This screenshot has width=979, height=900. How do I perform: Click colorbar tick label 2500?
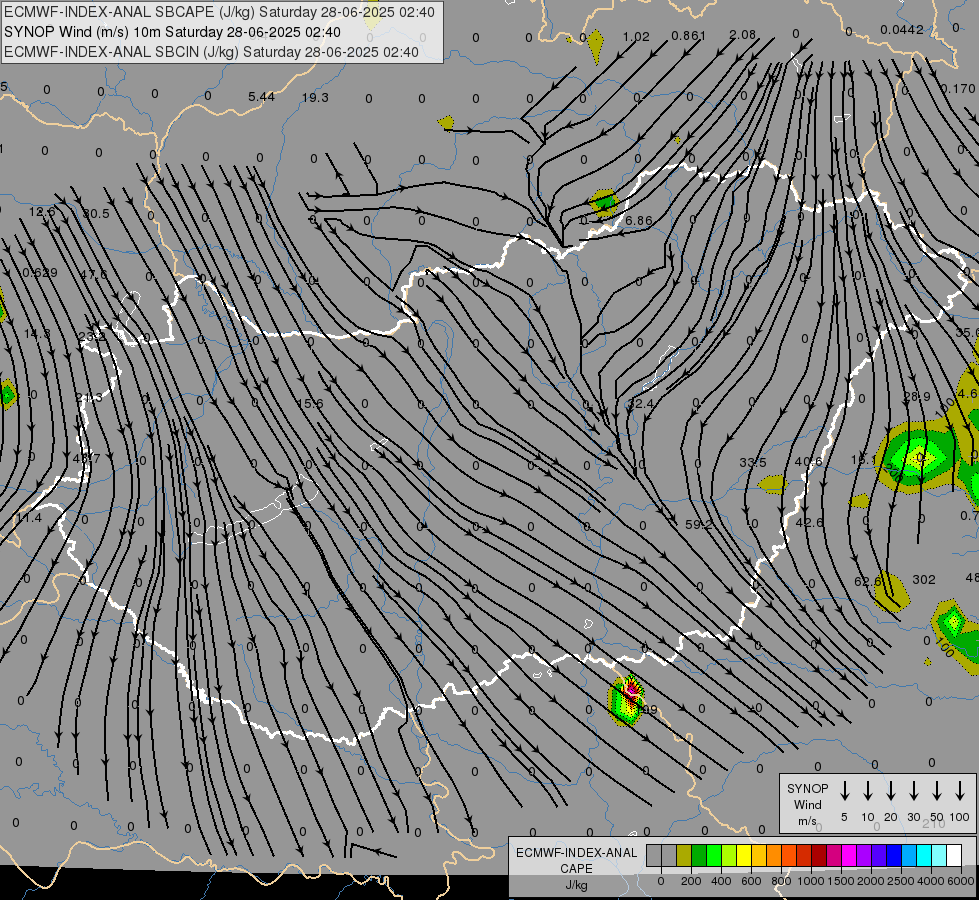901,881
